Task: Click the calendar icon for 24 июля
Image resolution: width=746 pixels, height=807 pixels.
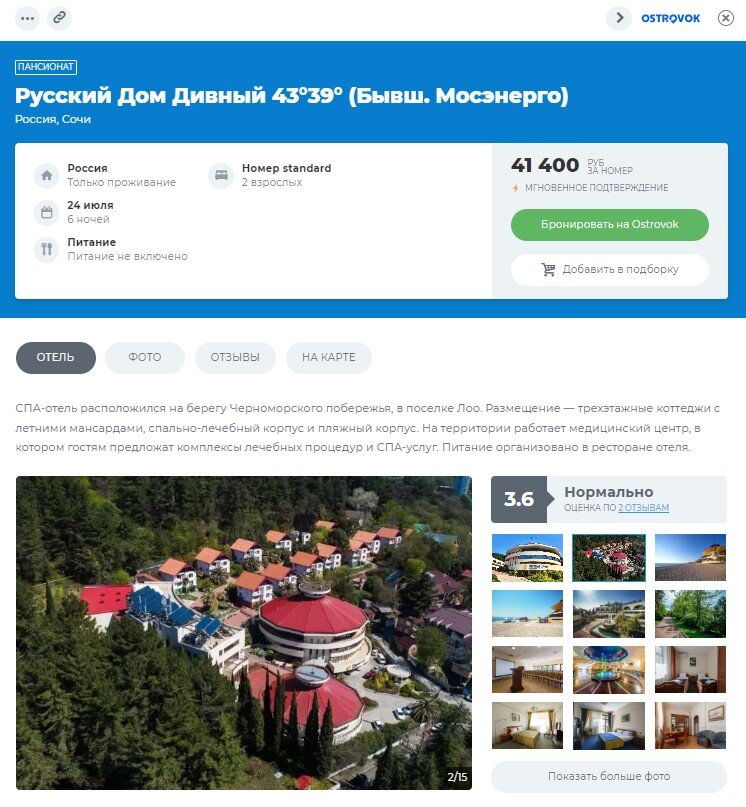Action: point(47,212)
